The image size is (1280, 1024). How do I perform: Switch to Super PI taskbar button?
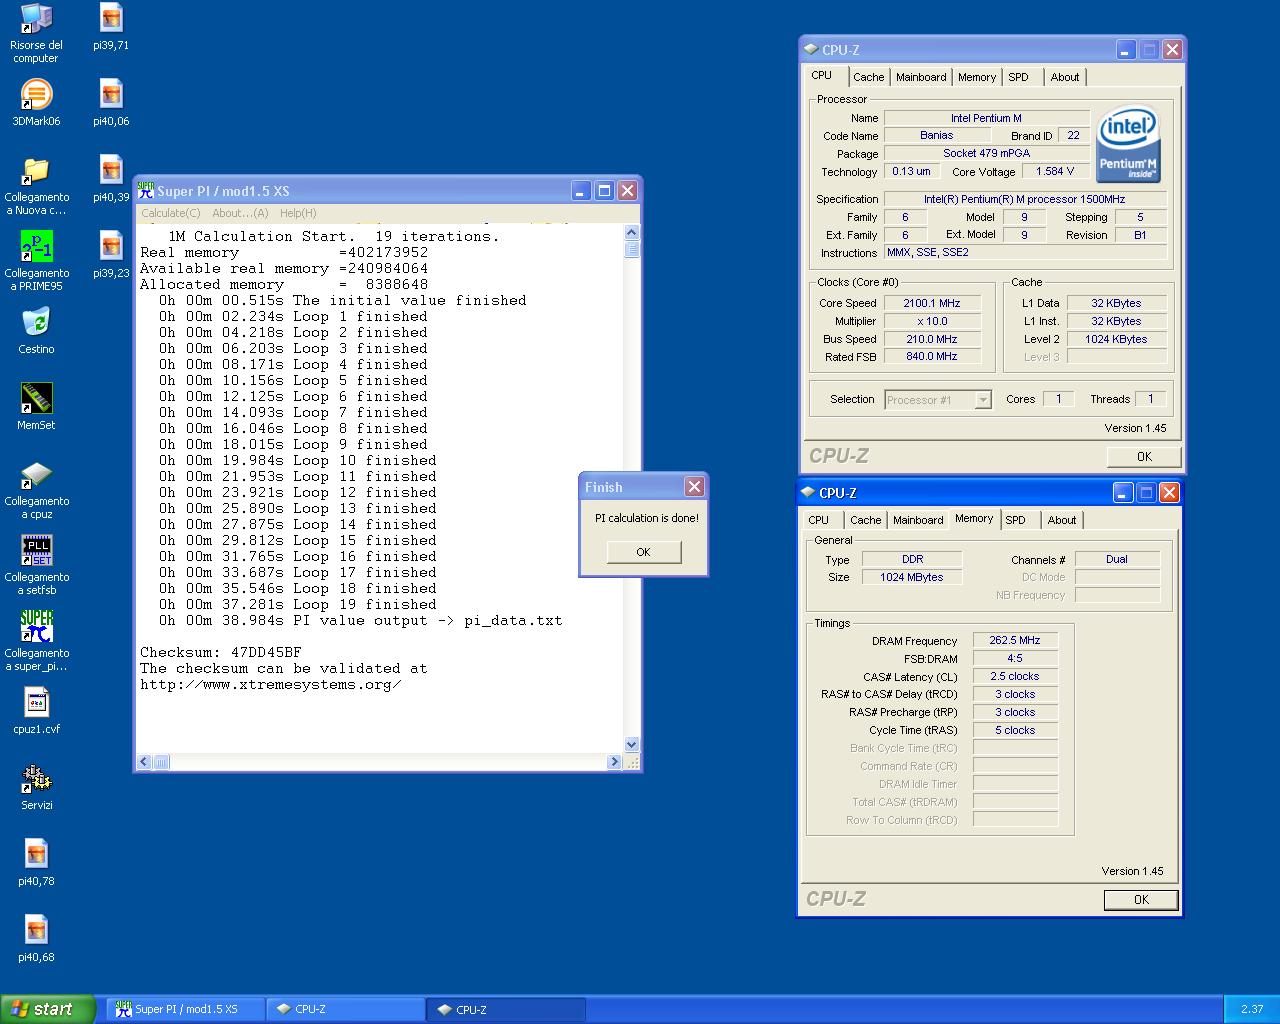(x=186, y=1009)
